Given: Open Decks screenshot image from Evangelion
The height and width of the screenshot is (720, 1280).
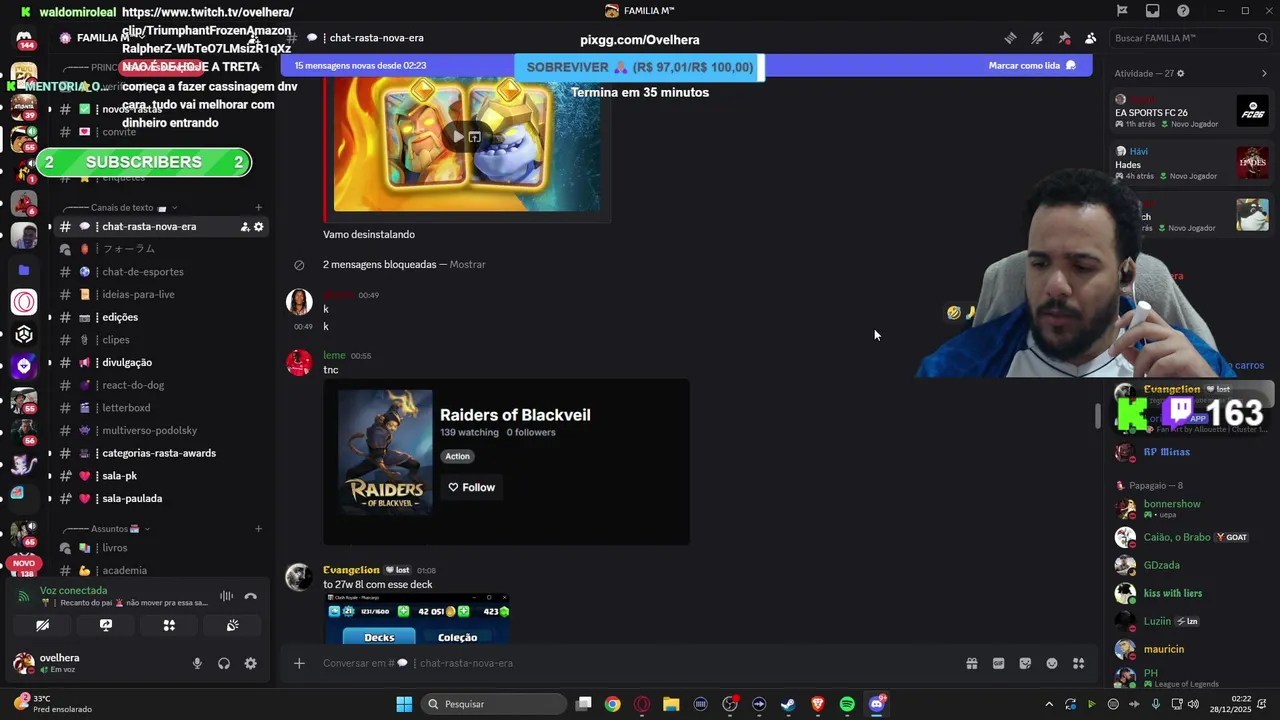Looking at the screenshot, I should 417,620.
